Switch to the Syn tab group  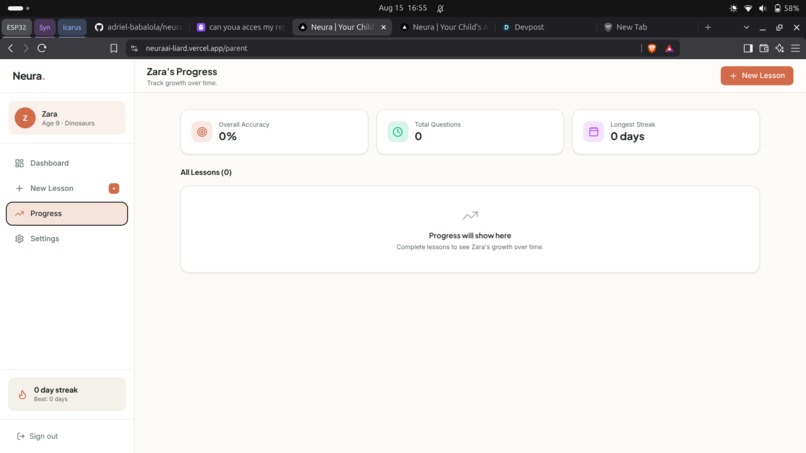[x=45, y=27]
